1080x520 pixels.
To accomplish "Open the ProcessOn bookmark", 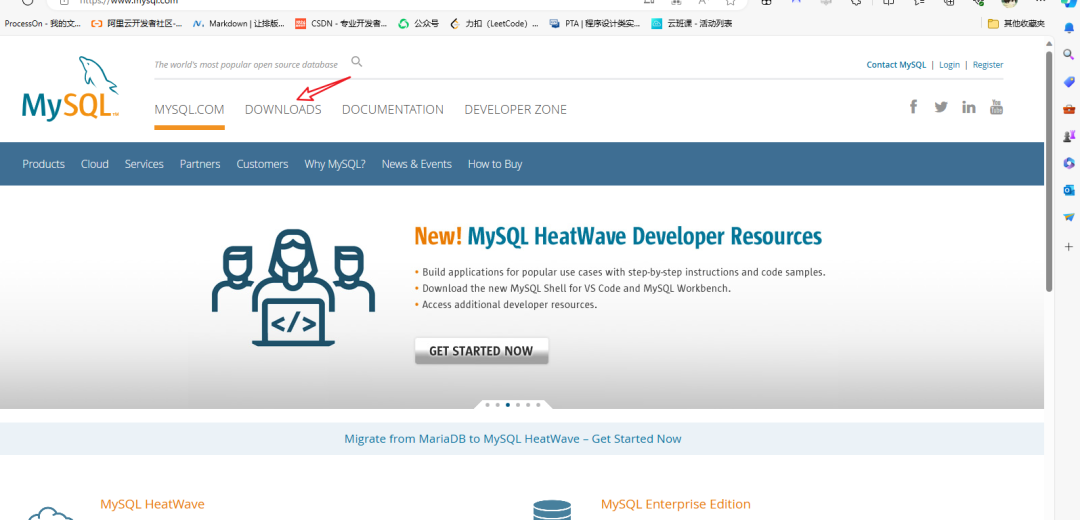I will tap(43, 23).
